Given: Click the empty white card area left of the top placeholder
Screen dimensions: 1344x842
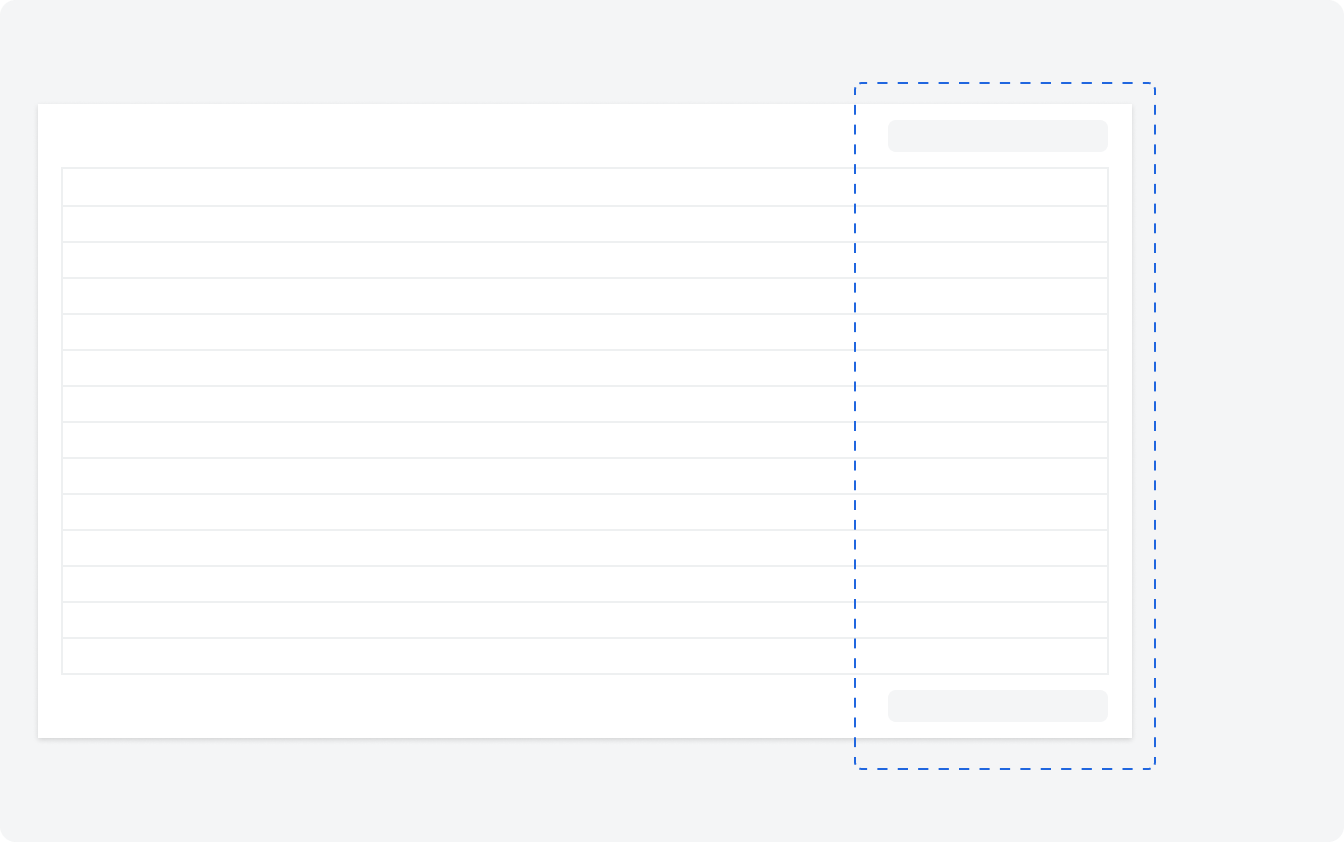Looking at the screenshot, I should (463, 136).
